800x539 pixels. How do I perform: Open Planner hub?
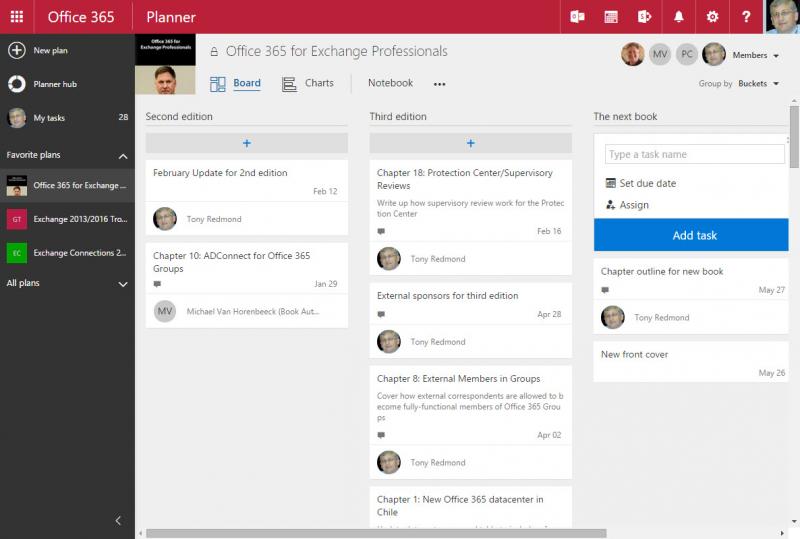(67, 84)
